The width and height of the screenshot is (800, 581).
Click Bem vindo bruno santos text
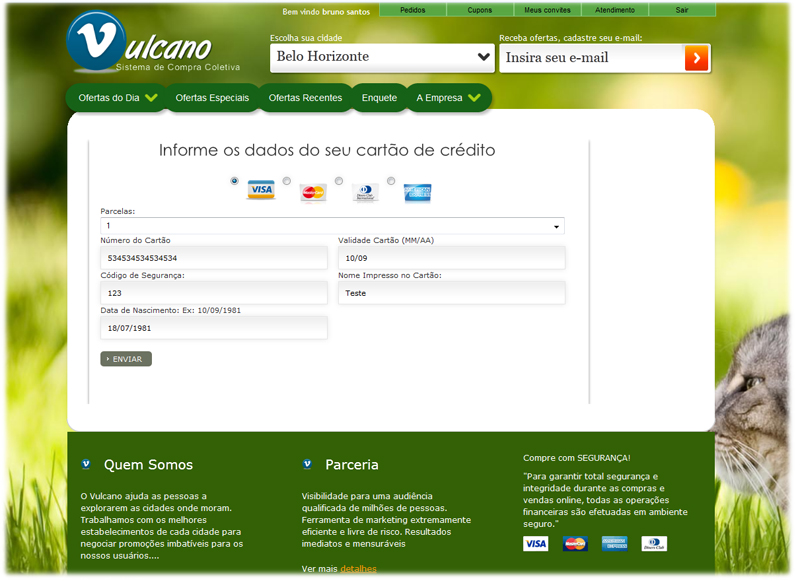point(326,12)
